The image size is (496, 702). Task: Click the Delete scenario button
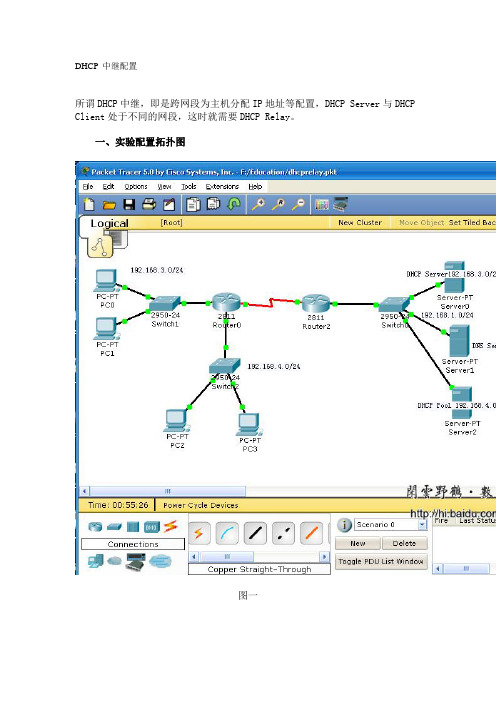[x=404, y=543]
